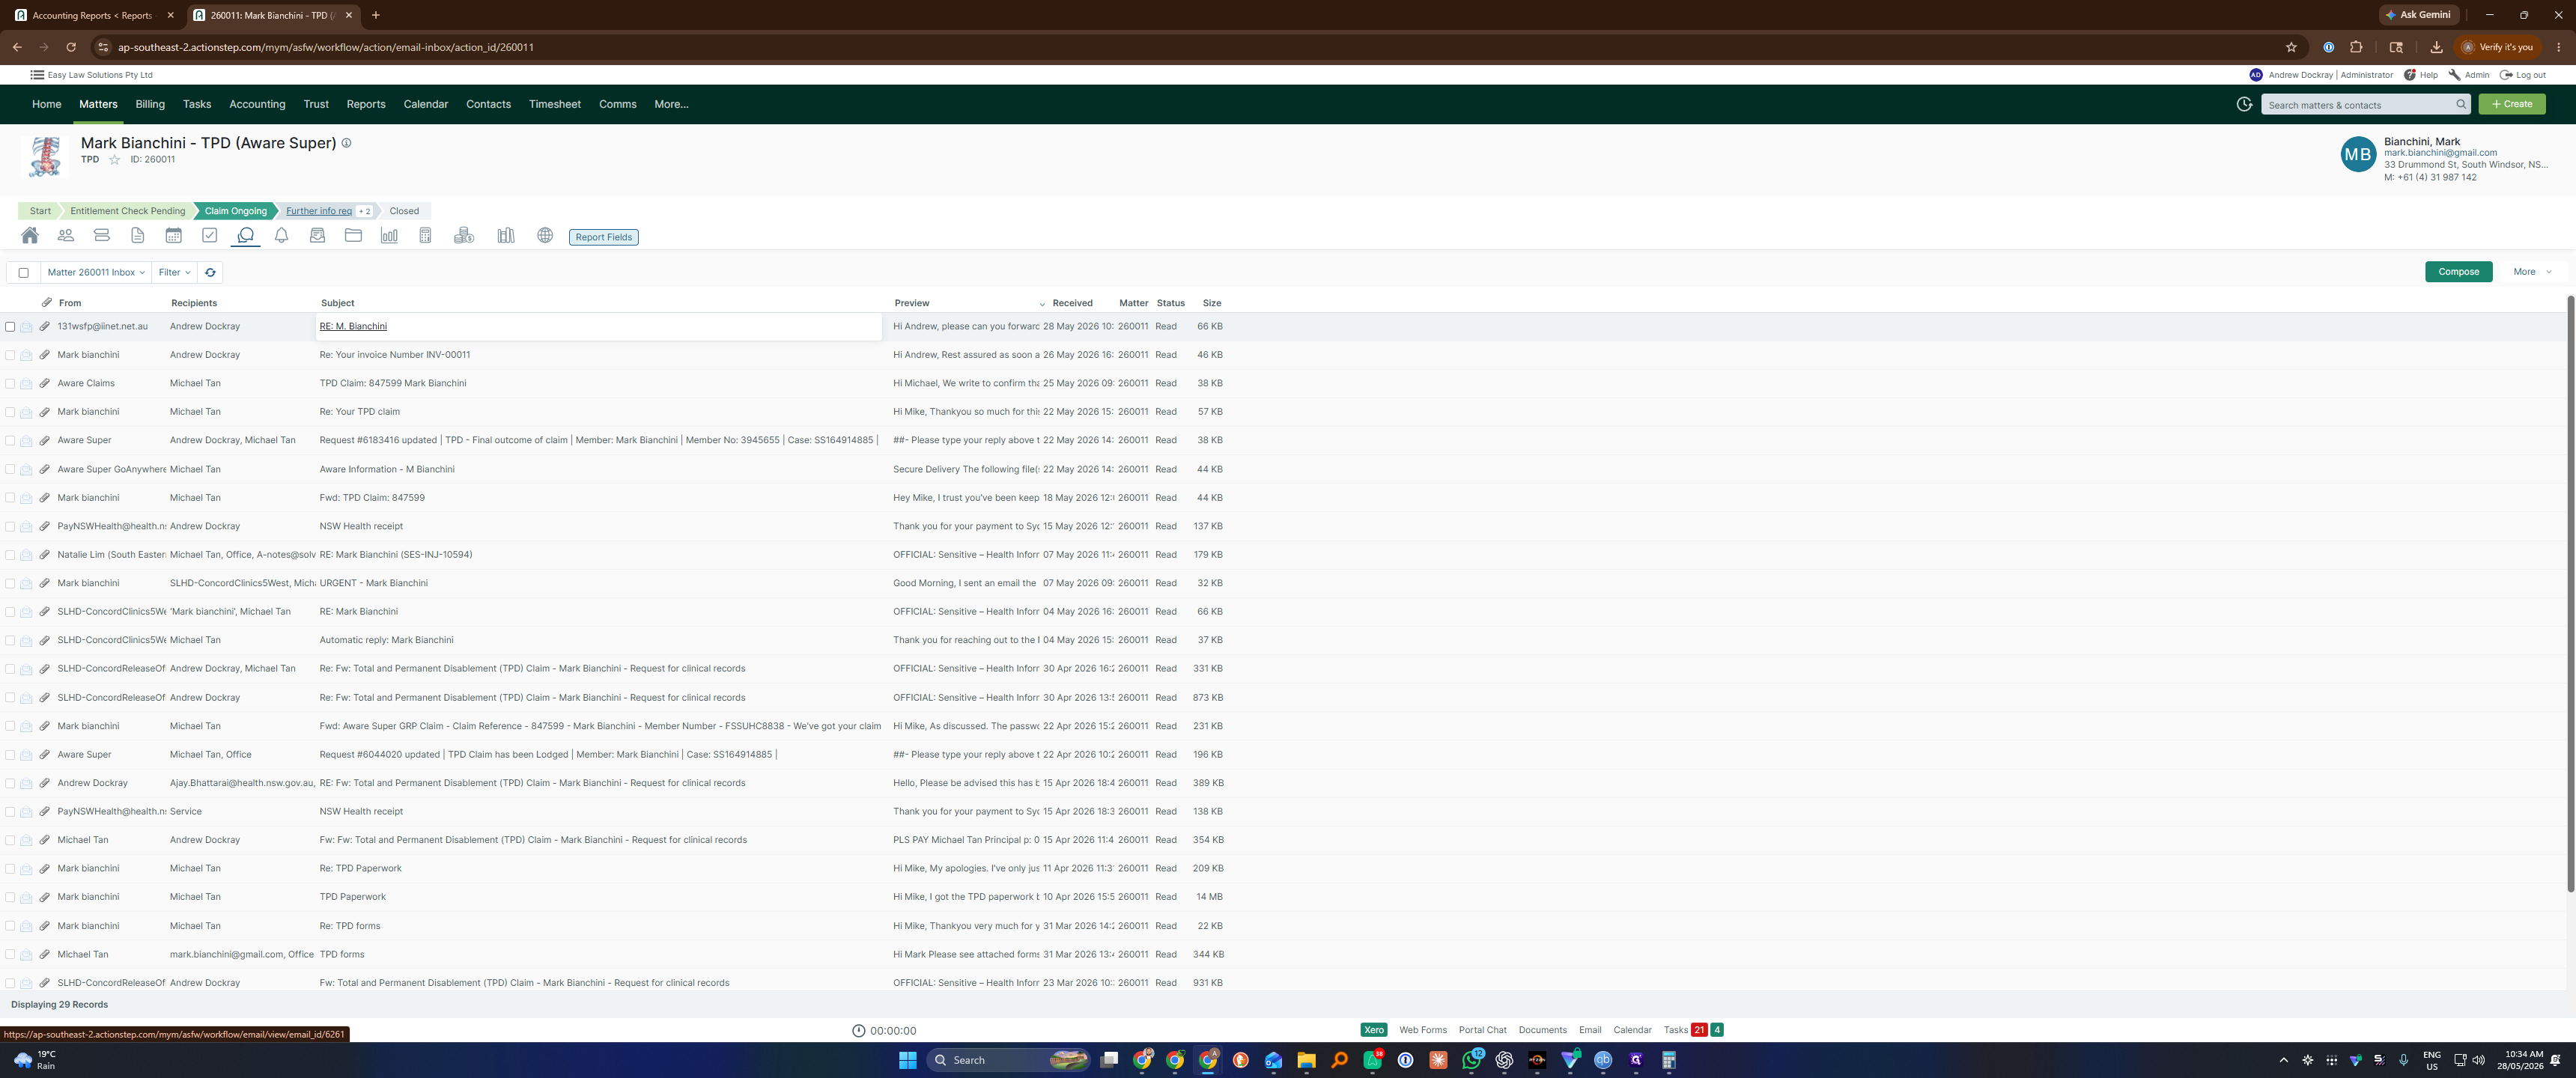This screenshot has height=1078, width=2576.
Task: Open the inbox tray icon in matter toolbar
Action: coord(318,236)
